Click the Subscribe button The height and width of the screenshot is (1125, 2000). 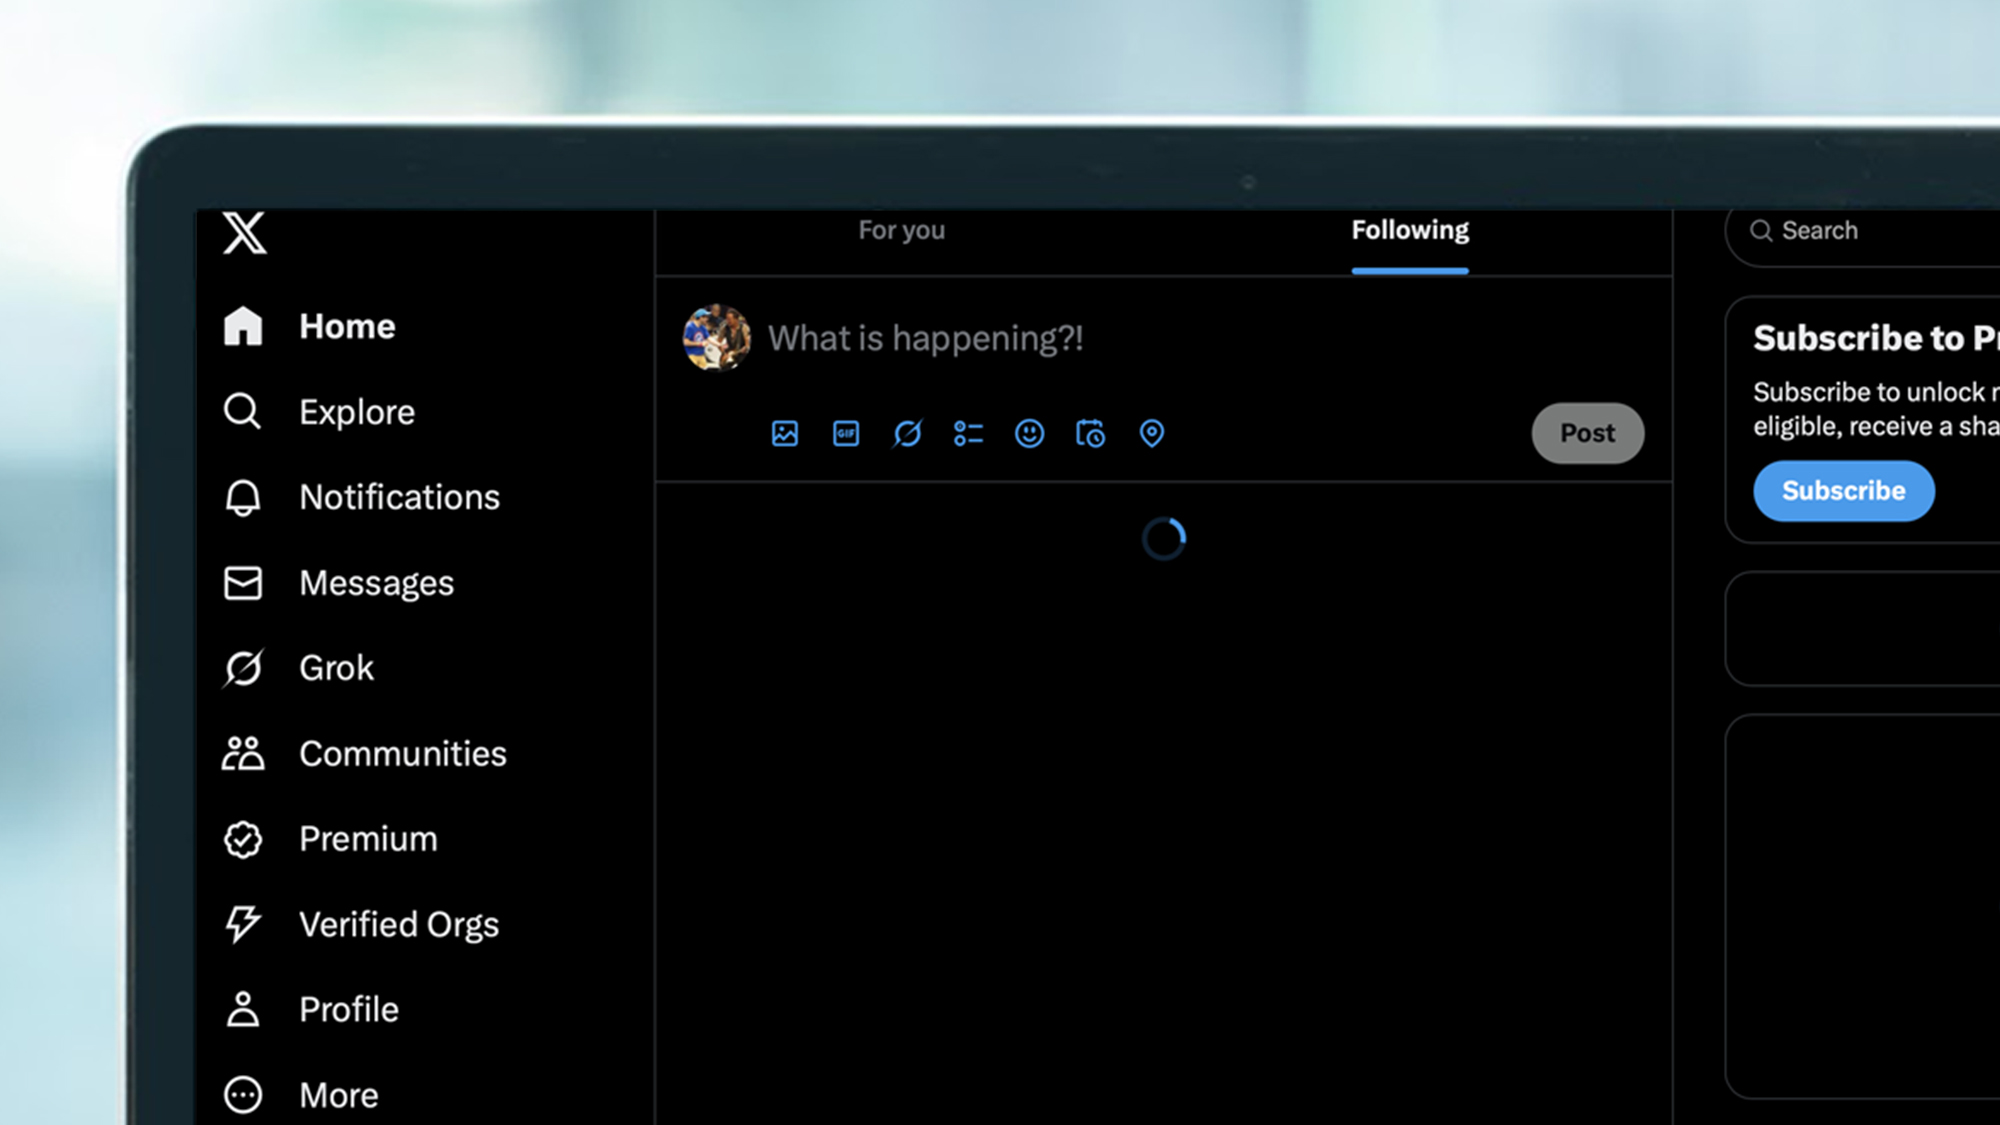1843,490
